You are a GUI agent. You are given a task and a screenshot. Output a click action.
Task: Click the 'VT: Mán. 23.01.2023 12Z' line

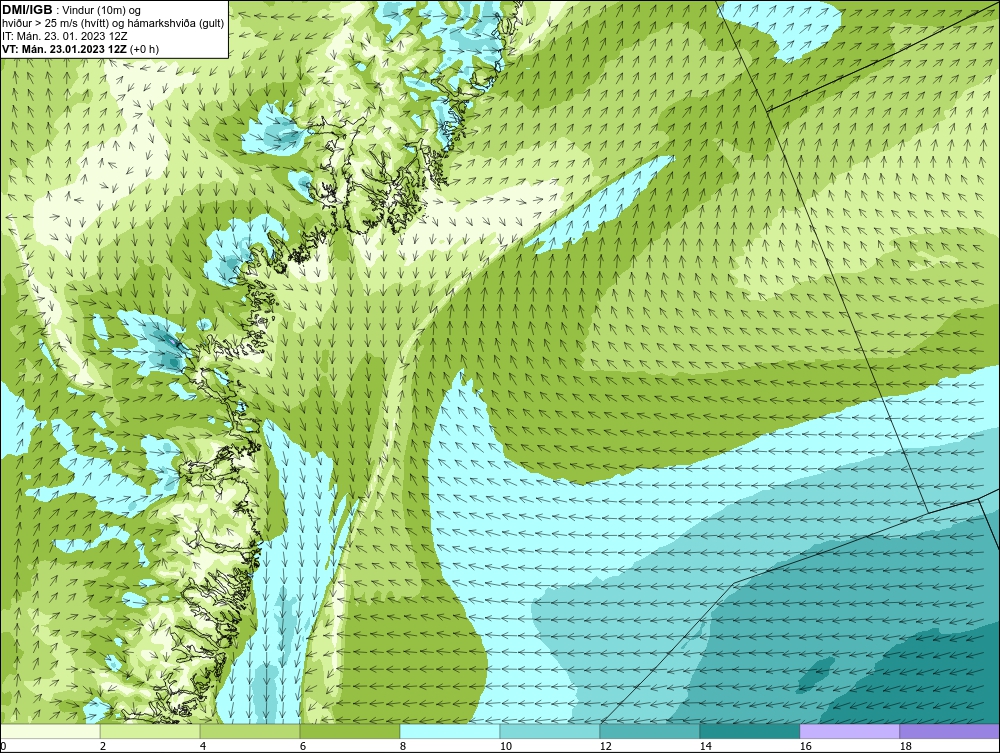click(81, 49)
